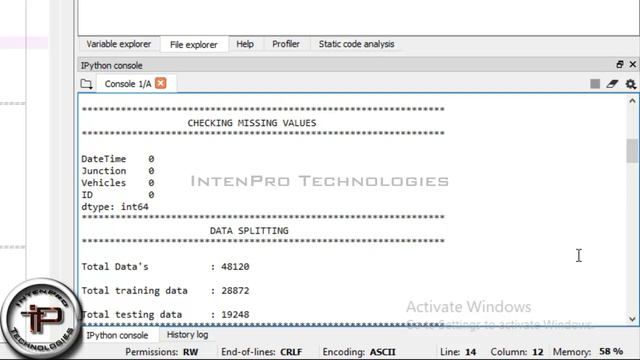Switch to the IPython console bottom tab
This screenshot has height=360, width=640.
point(117,335)
